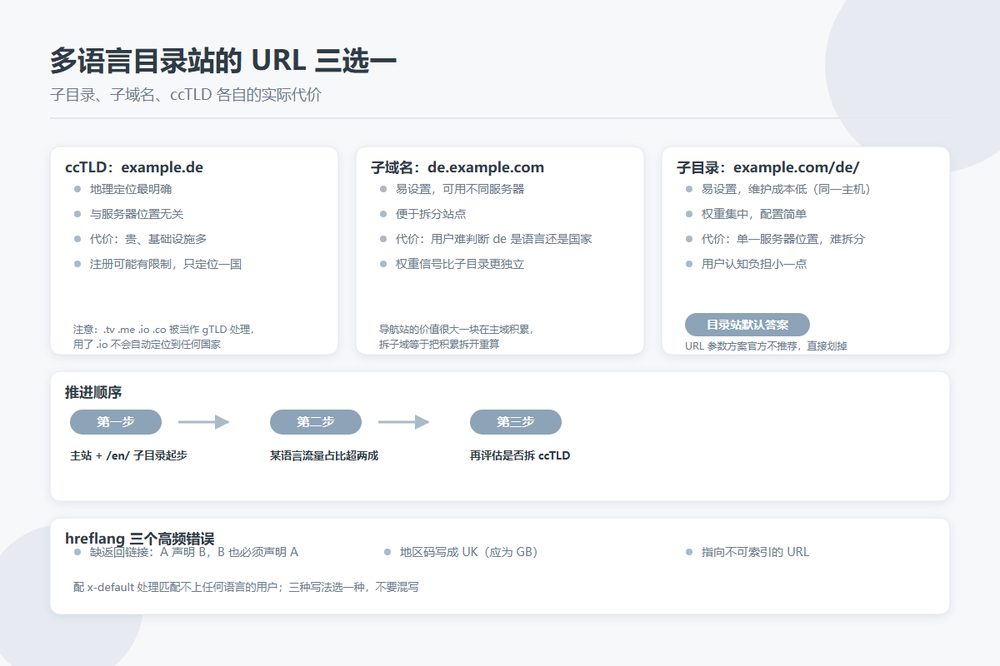Click the bullet 代价：用户难判断 de 是语言还是国家
Image resolution: width=1000 pixels, height=666 pixels.
point(494,239)
